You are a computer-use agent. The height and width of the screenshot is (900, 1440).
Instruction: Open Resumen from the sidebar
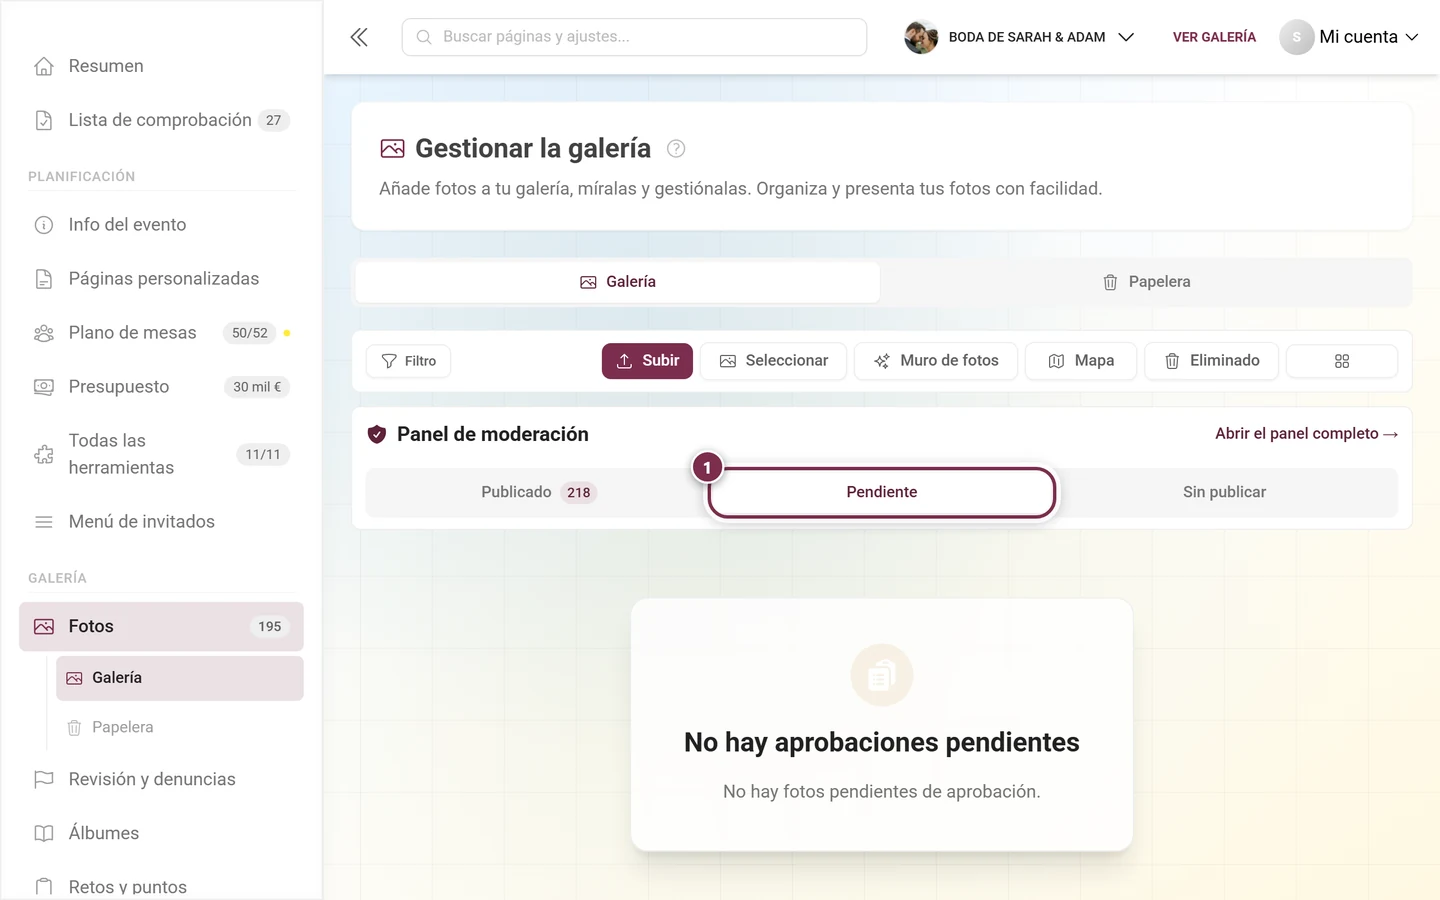(161, 66)
